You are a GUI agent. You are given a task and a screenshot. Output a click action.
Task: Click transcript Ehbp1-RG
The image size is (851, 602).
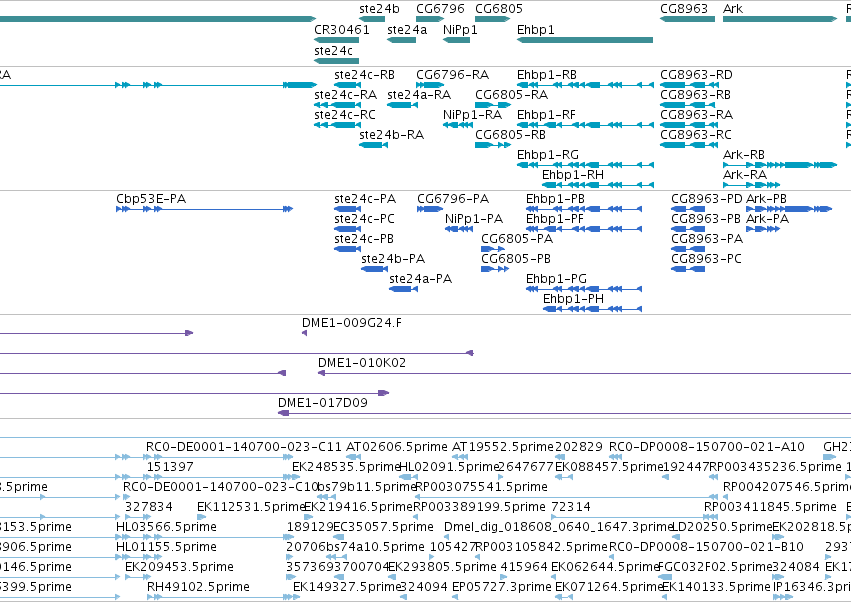[586, 165]
